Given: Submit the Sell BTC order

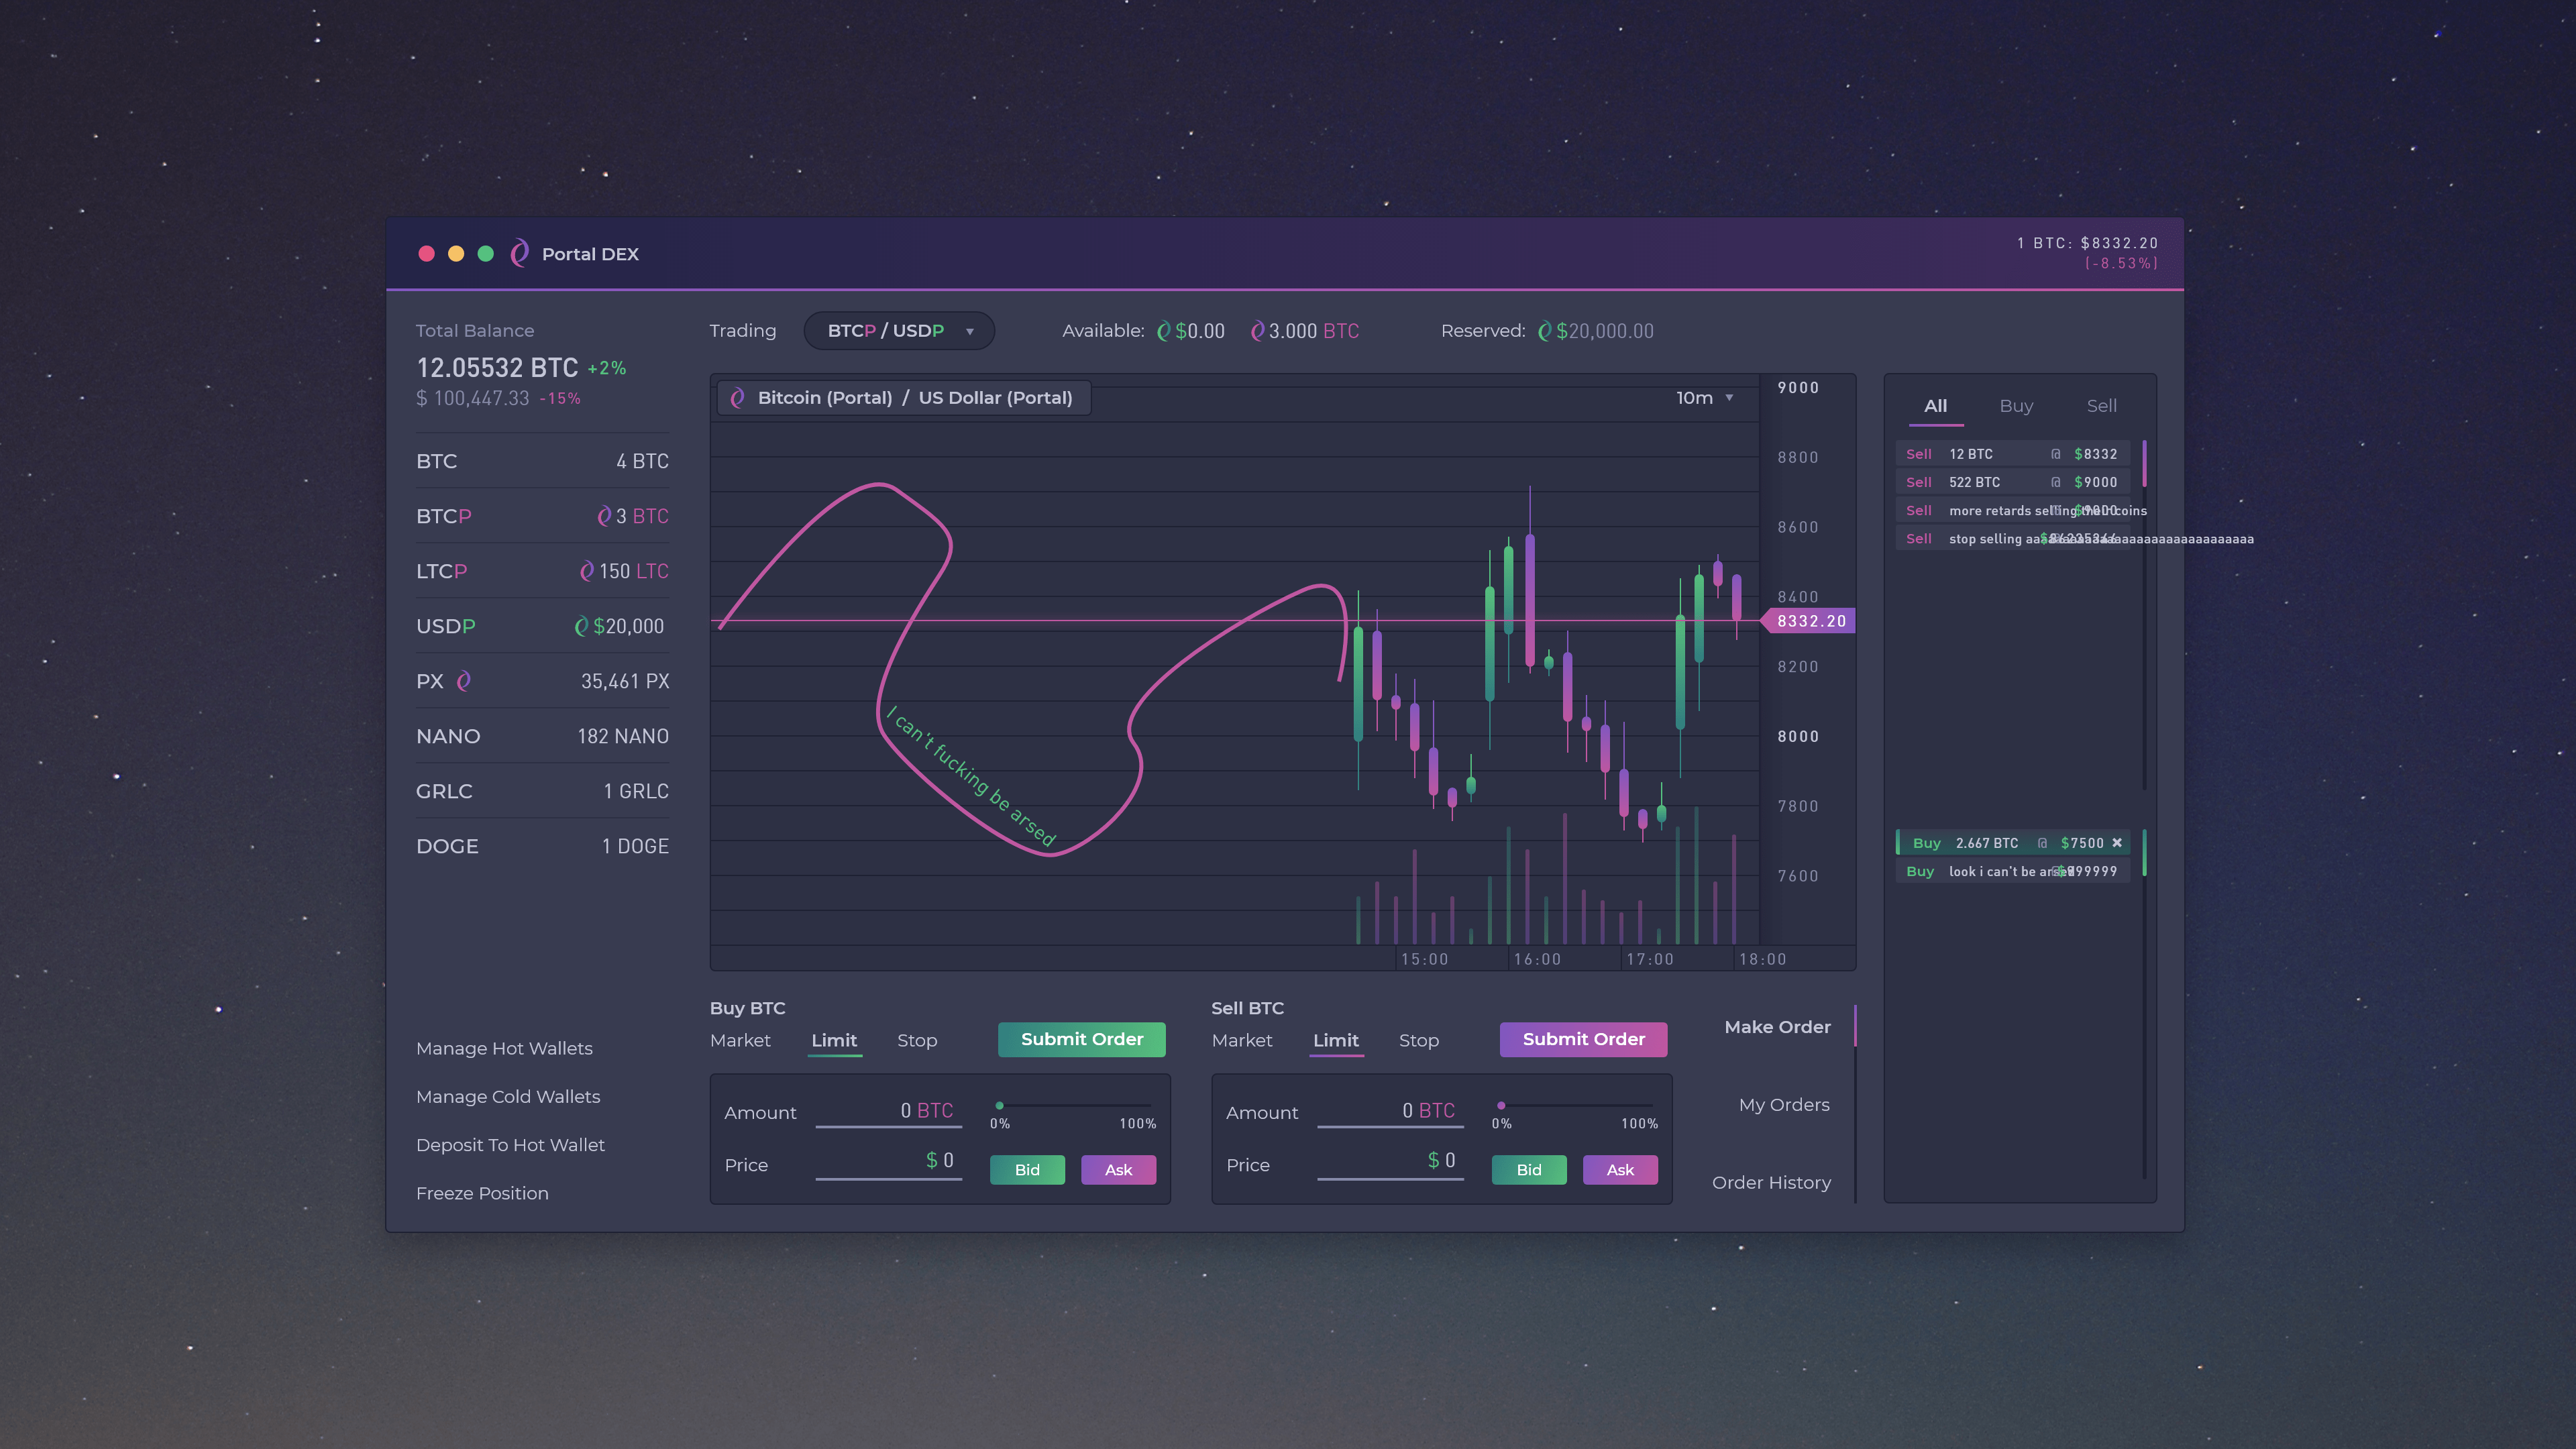Looking at the screenshot, I should point(1583,1040).
